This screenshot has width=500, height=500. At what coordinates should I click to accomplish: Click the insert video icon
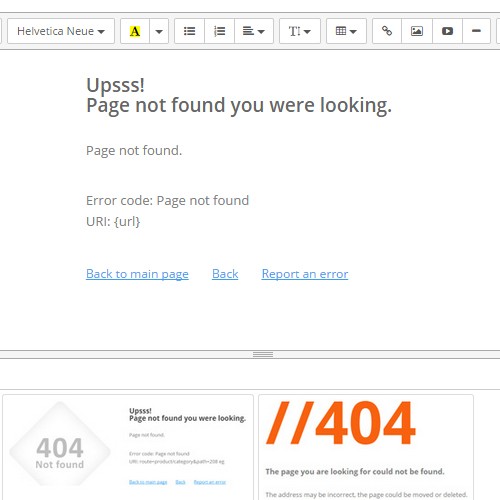click(447, 31)
